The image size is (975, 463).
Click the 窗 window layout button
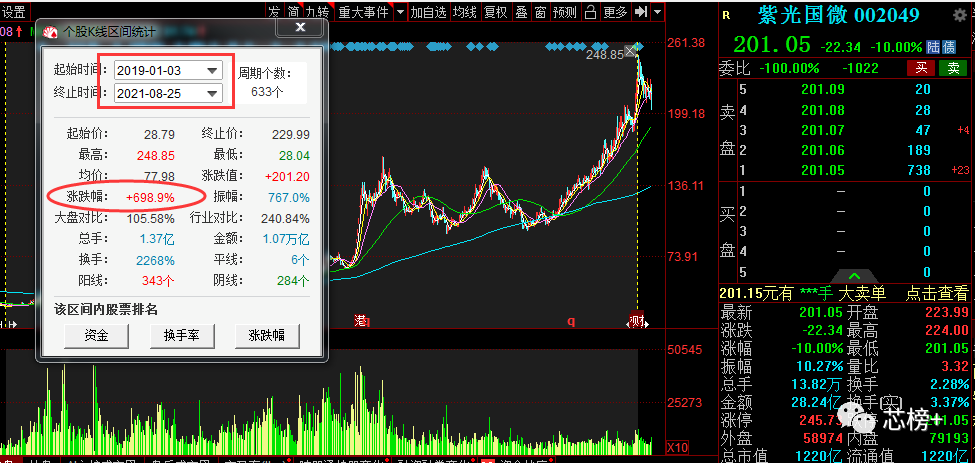[x=540, y=11]
